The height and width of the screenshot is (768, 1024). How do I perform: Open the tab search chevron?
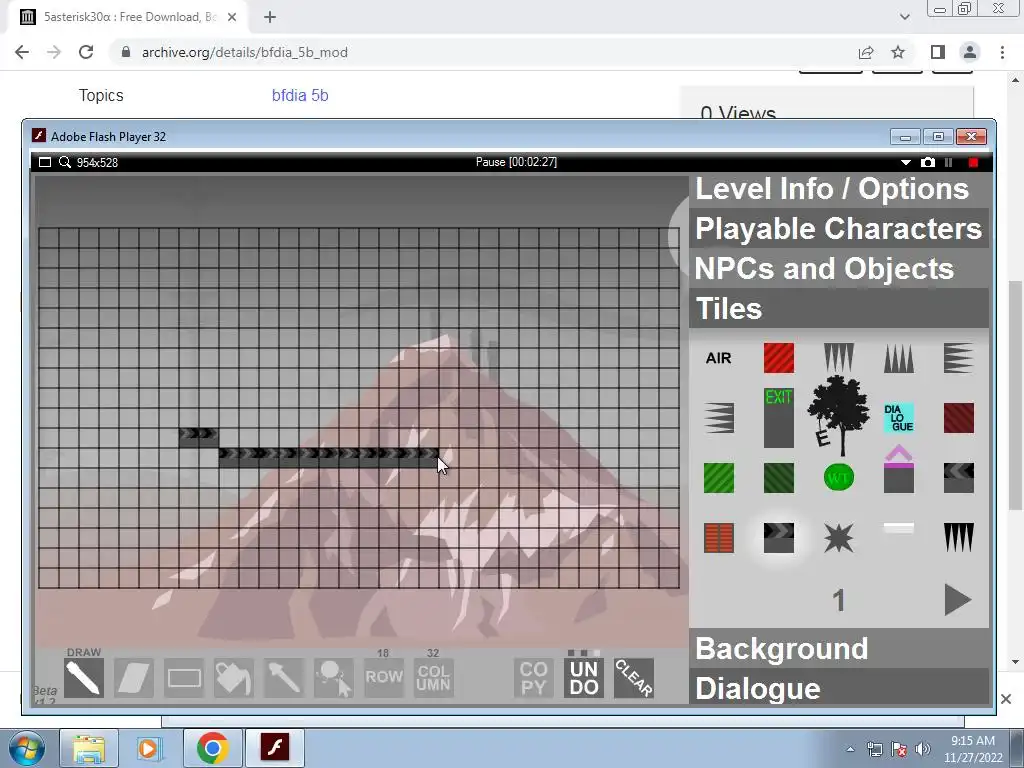pyautogui.click(x=904, y=17)
